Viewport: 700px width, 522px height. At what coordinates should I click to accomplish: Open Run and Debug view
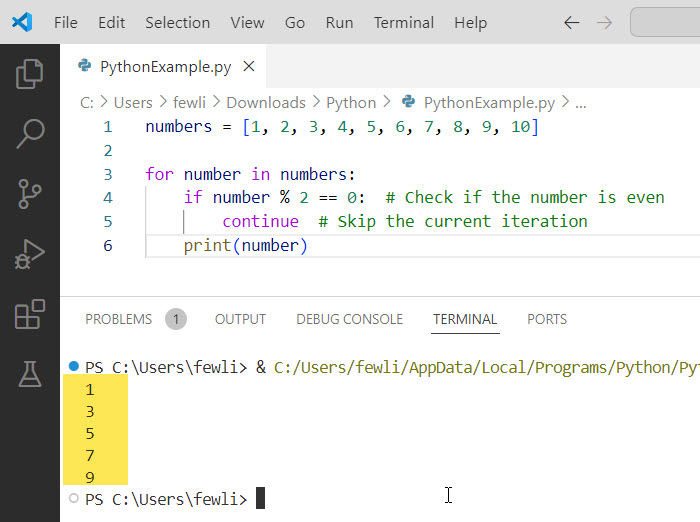[x=29, y=254]
